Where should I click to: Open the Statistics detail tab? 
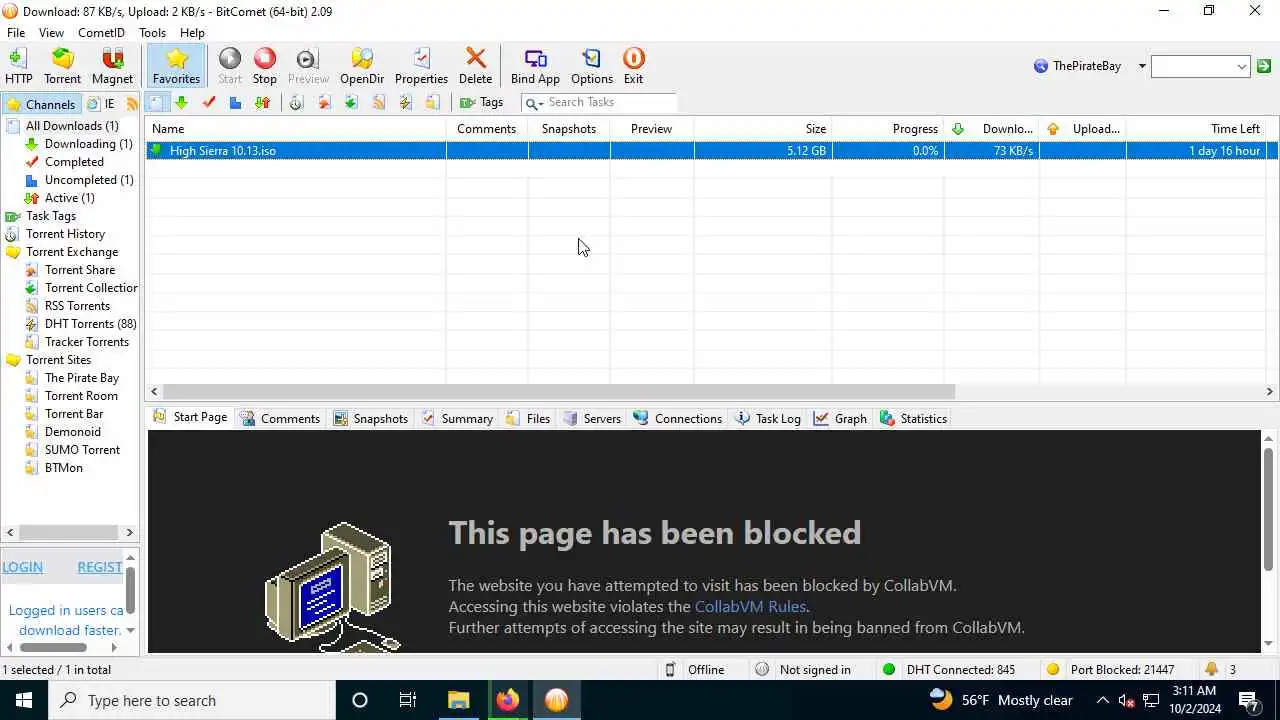coord(913,418)
